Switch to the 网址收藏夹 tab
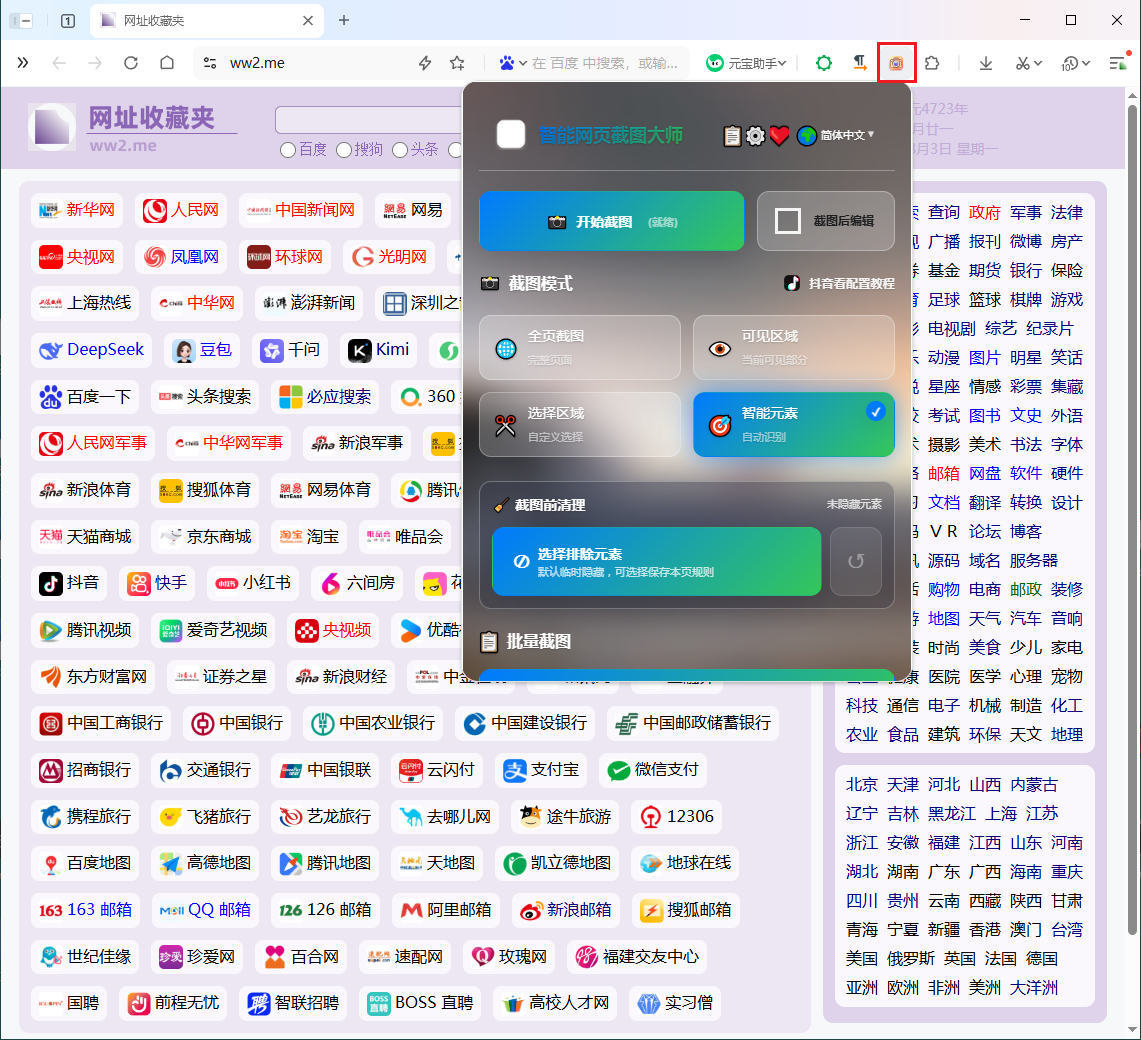Viewport: 1141px width, 1040px height. pyautogui.click(x=207, y=20)
